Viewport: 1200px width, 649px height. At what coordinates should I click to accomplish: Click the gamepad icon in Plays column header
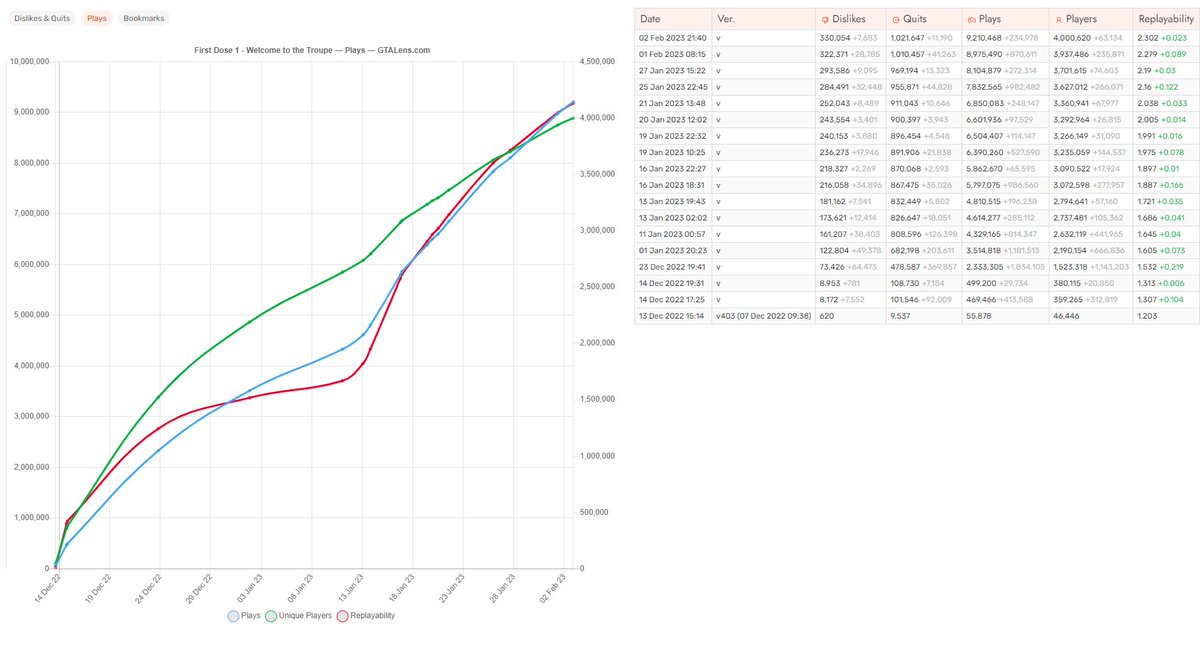971,19
